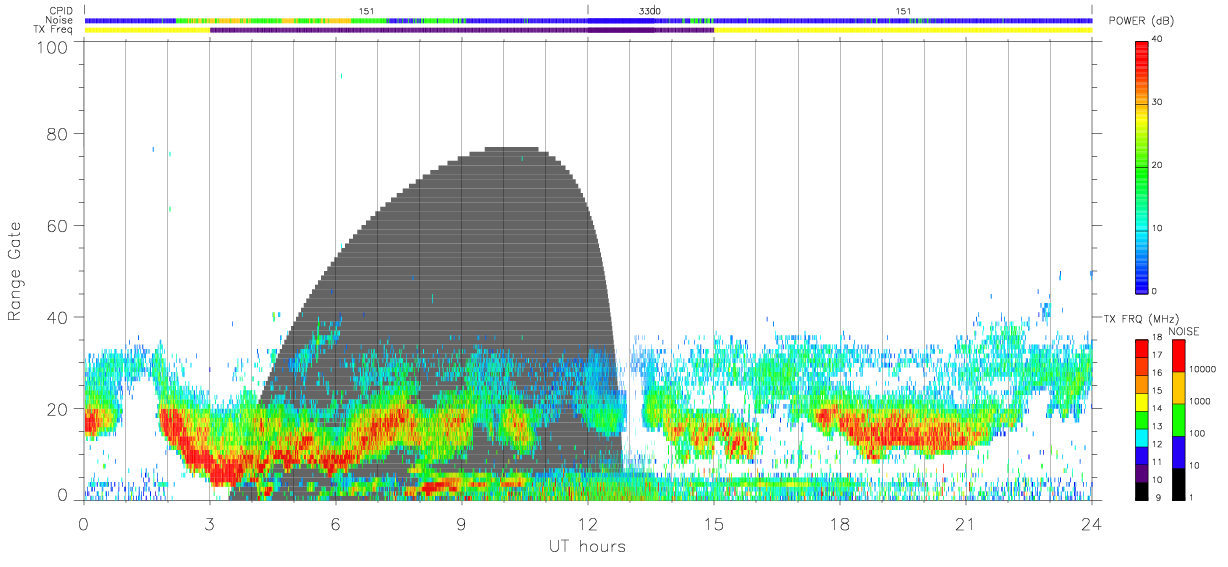
Task: Click the TX Freq row label
Action: 53,29
